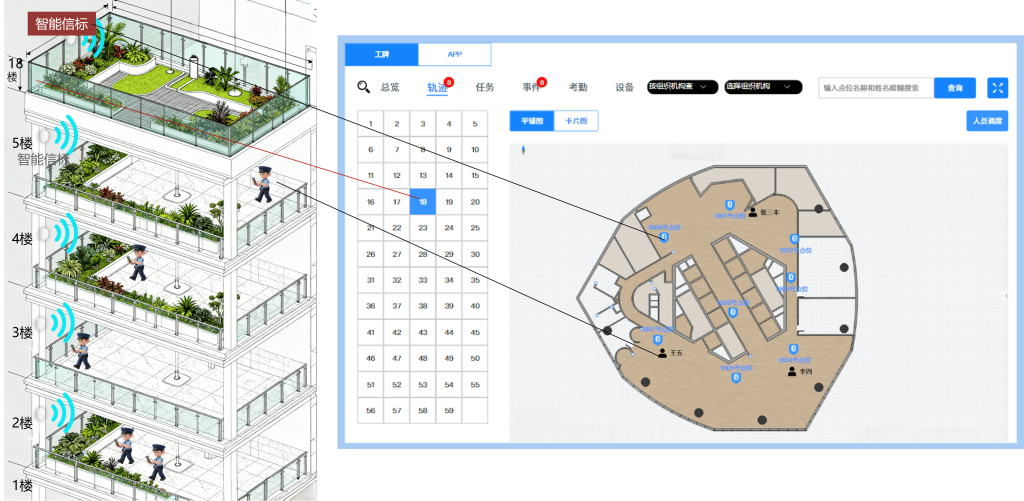The width and height of the screenshot is (1024, 501).
Task: Open the 按组织机构查 dropdown
Action: click(683, 88)
